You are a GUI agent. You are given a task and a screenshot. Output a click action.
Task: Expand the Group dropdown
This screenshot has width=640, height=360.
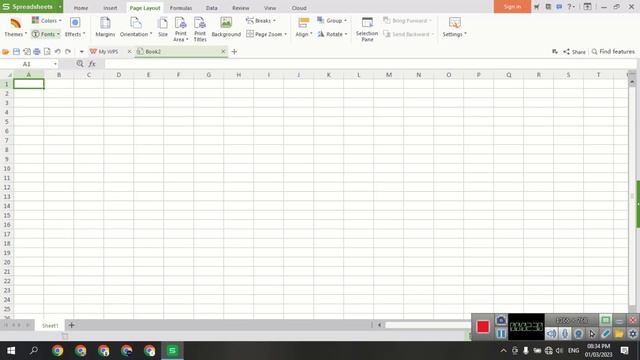click(332, 20)
